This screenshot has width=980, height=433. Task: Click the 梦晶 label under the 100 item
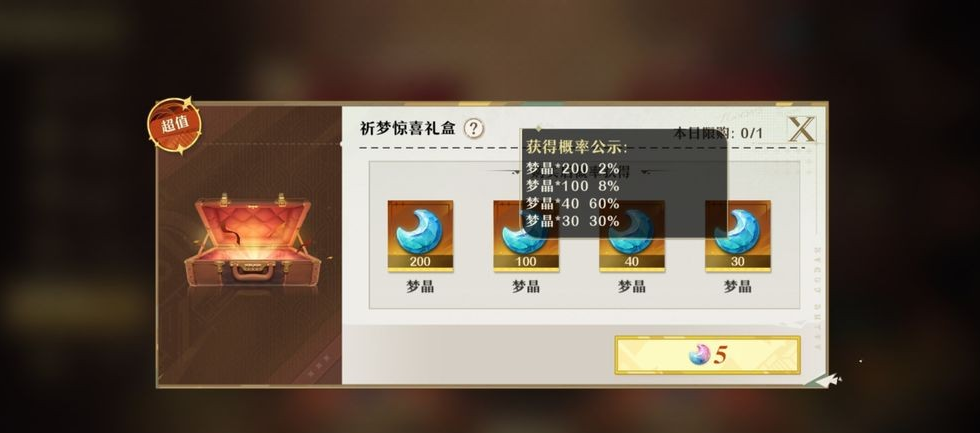pos(526,287)
